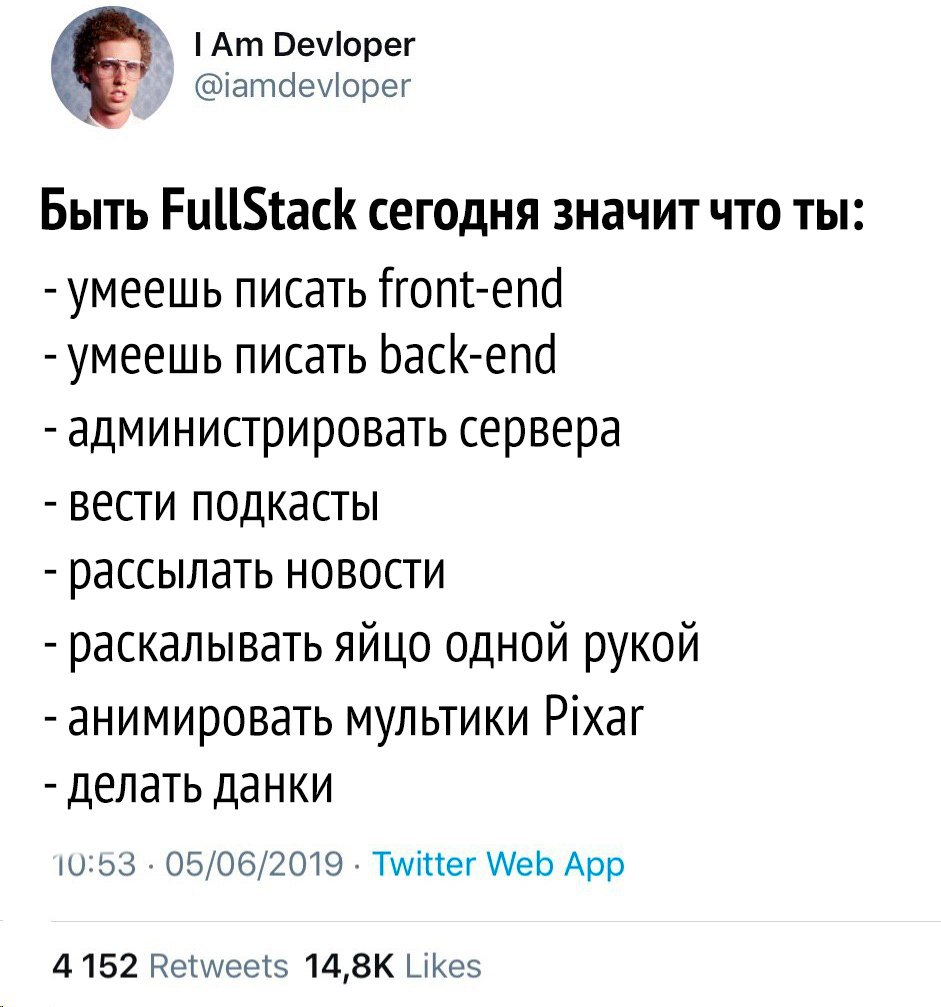Click the 10:53 tweet timestamp
The height and width of the screenshot is (1007, 941).
pyautogui.click(x=77, y=863)
